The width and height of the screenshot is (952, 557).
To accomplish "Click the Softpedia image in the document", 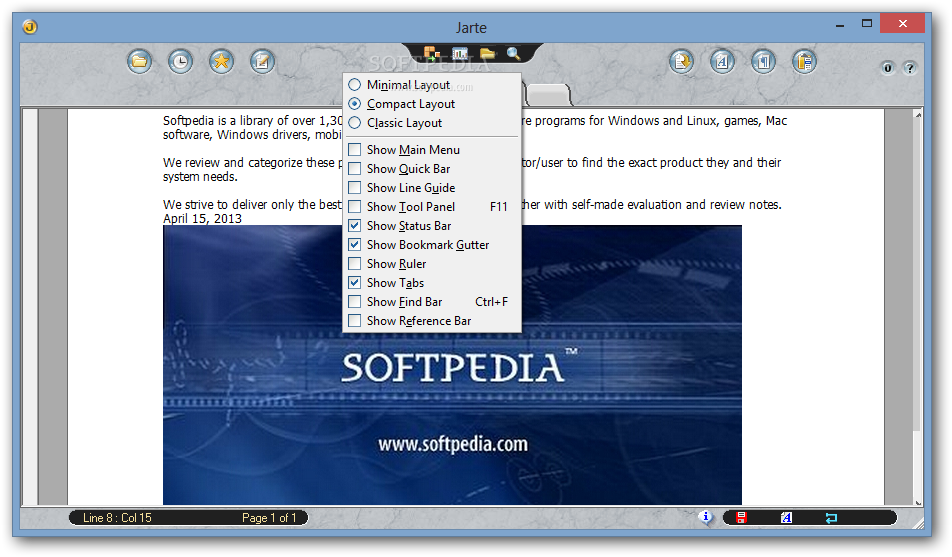I will click(452, 365).
